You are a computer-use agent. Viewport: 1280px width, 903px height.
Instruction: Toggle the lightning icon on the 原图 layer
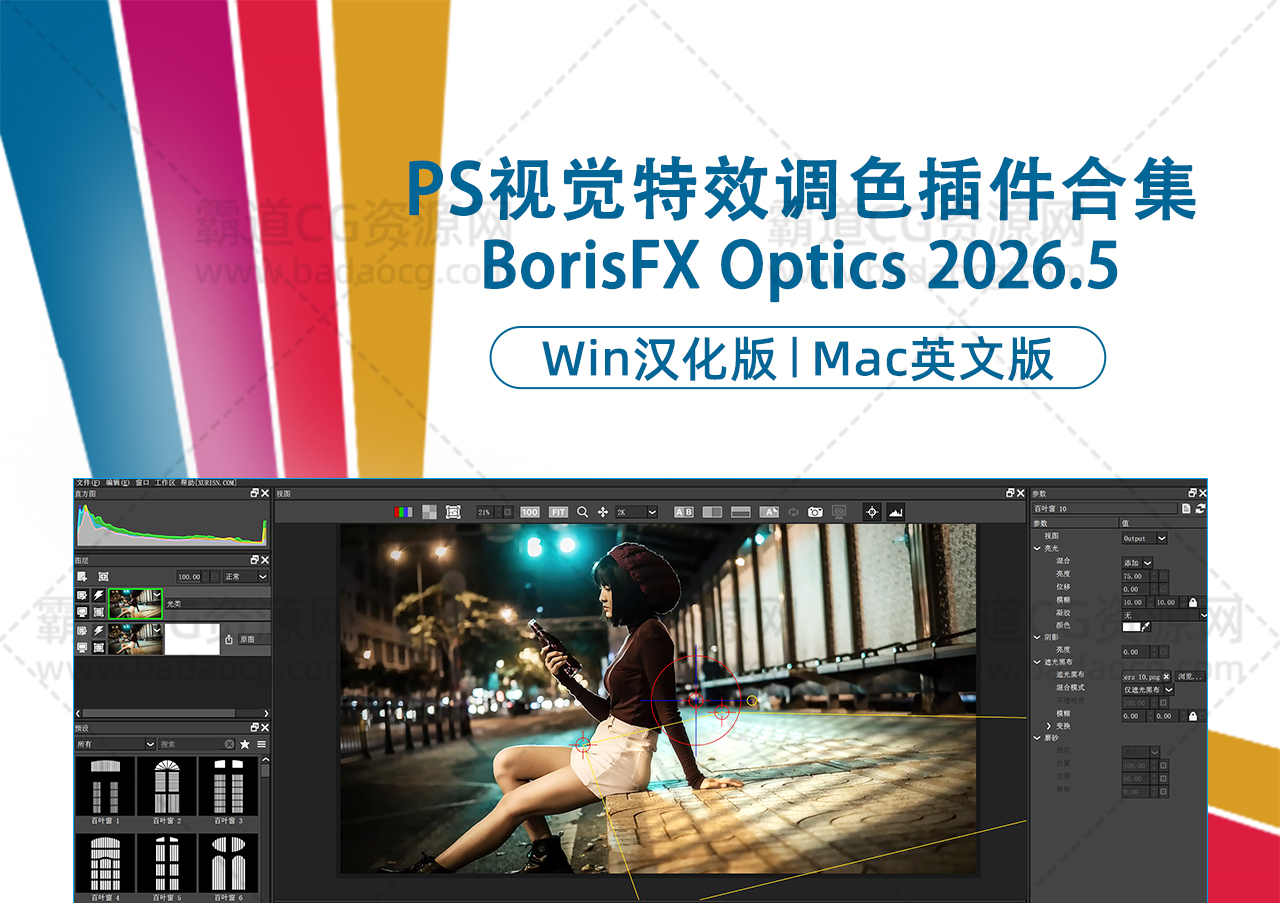(x=99, y=631)
